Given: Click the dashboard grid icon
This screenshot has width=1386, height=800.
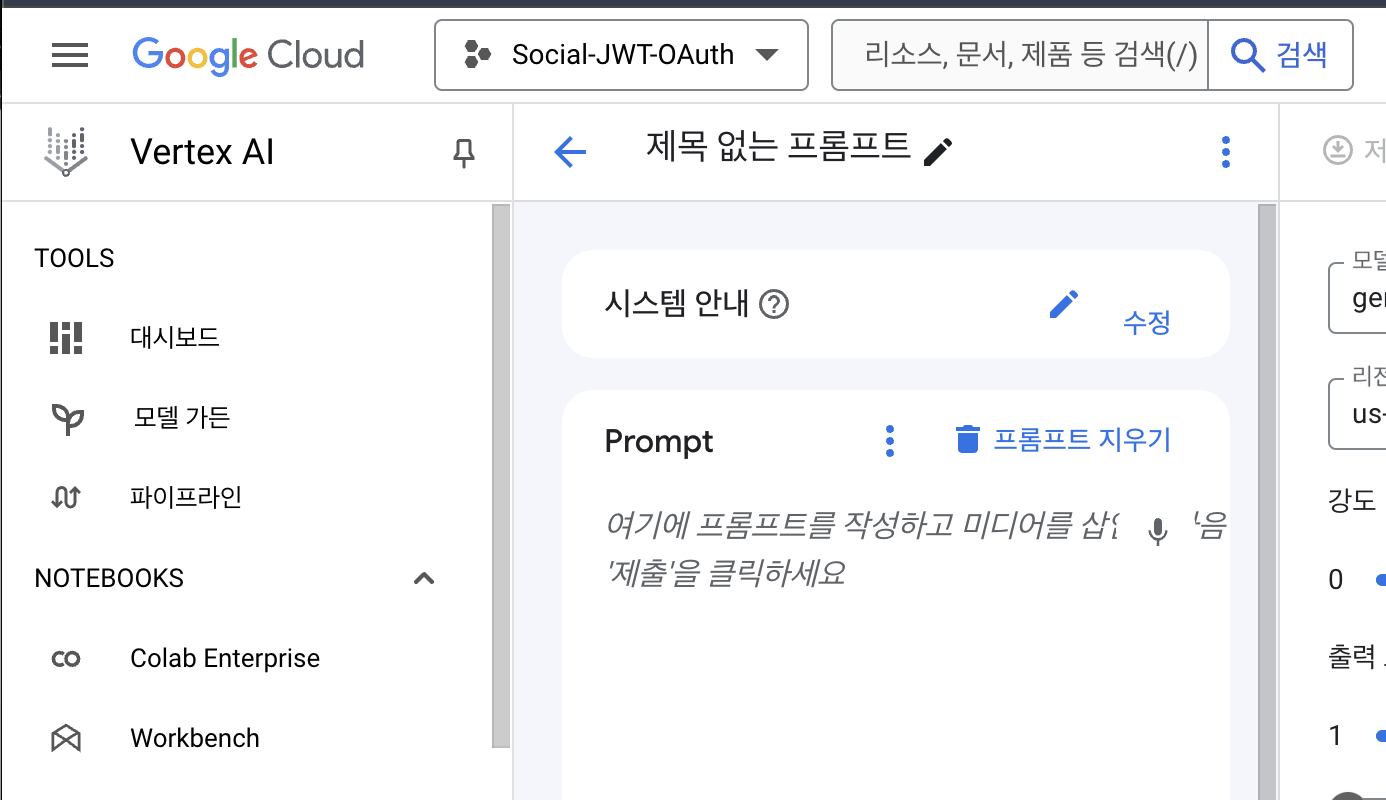Looking at the screenshot, I should pyautogui.click(x=66, y=338).
